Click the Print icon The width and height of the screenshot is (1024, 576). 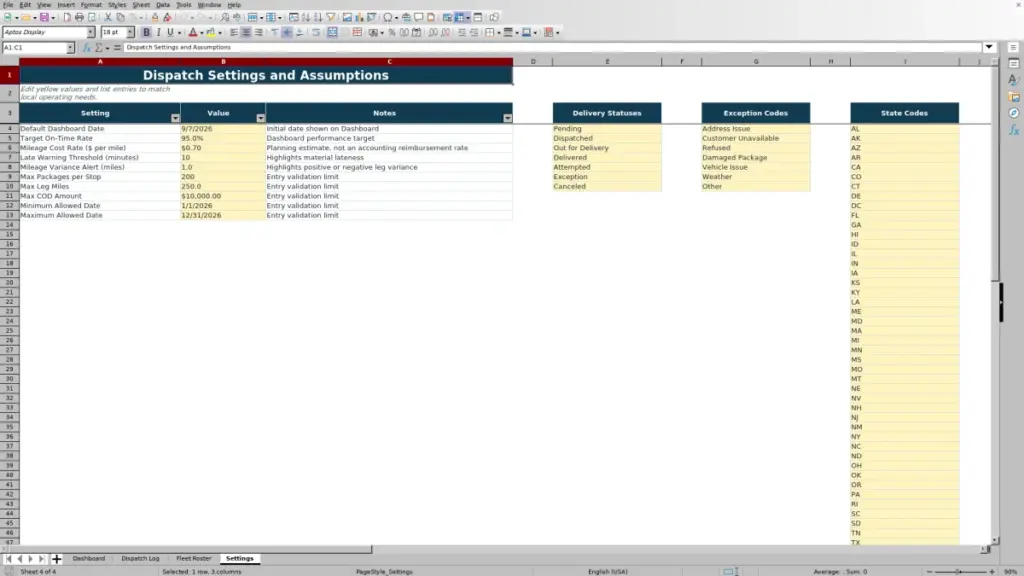coord(79,17)
